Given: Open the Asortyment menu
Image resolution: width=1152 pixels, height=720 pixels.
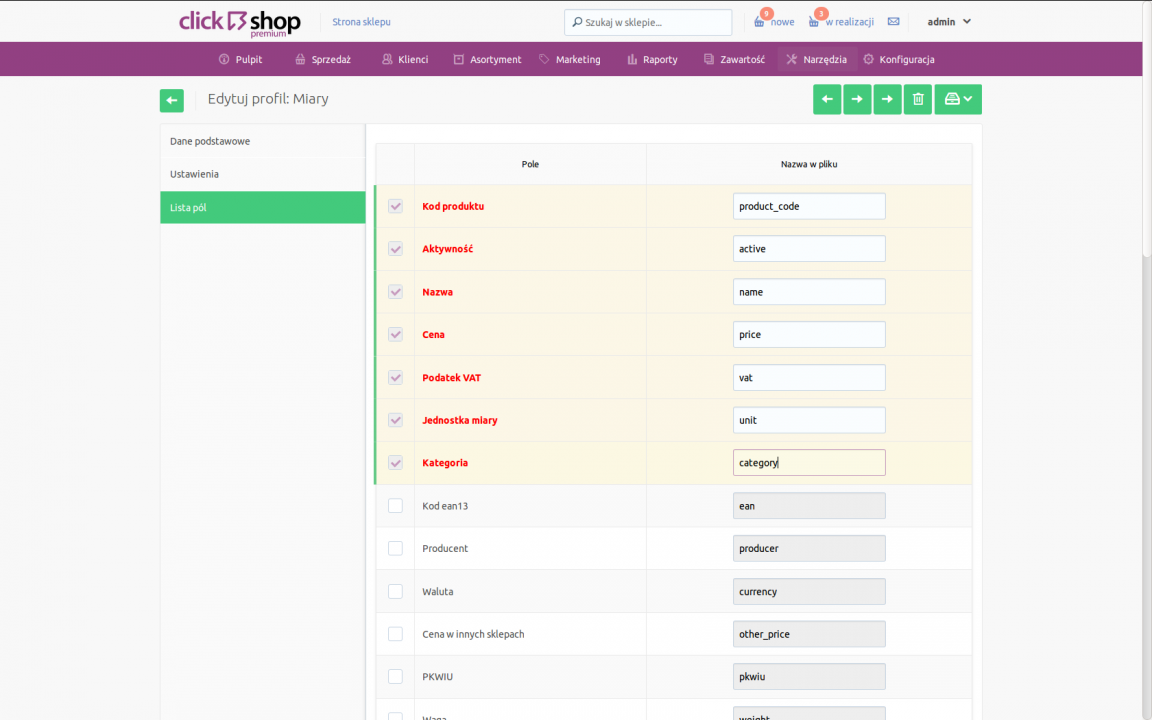Looking at the screenshot, I should click(x=487, y=60).
